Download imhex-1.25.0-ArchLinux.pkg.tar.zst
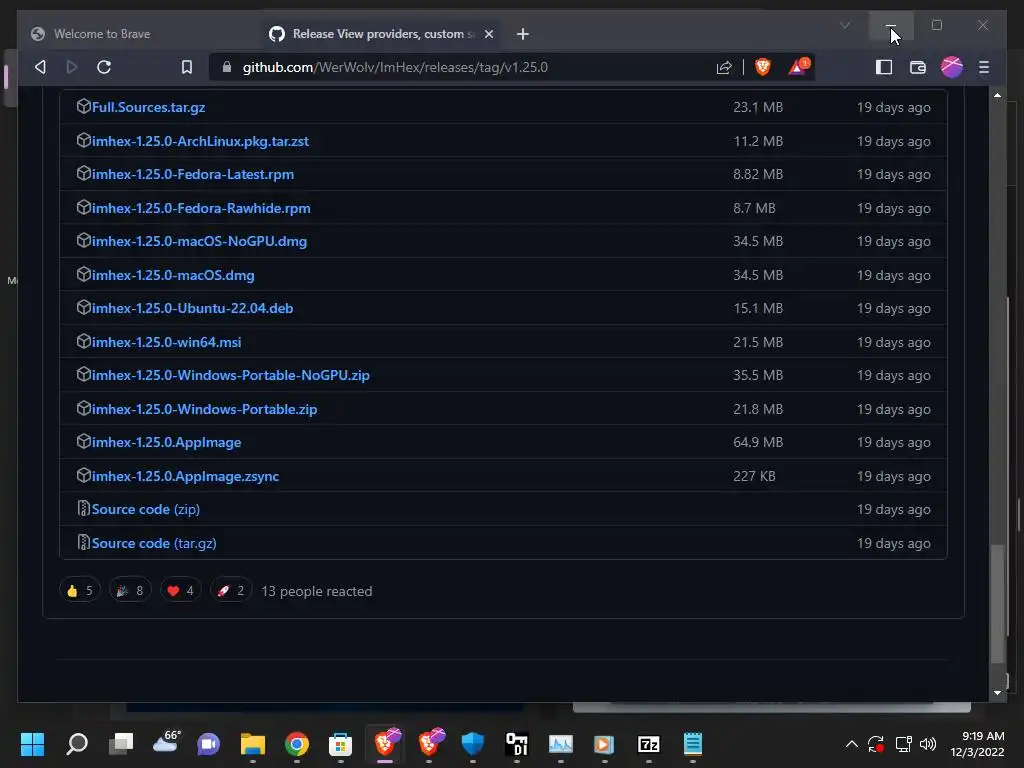Viewport: 1024px width, 768px height. point(200,141)
